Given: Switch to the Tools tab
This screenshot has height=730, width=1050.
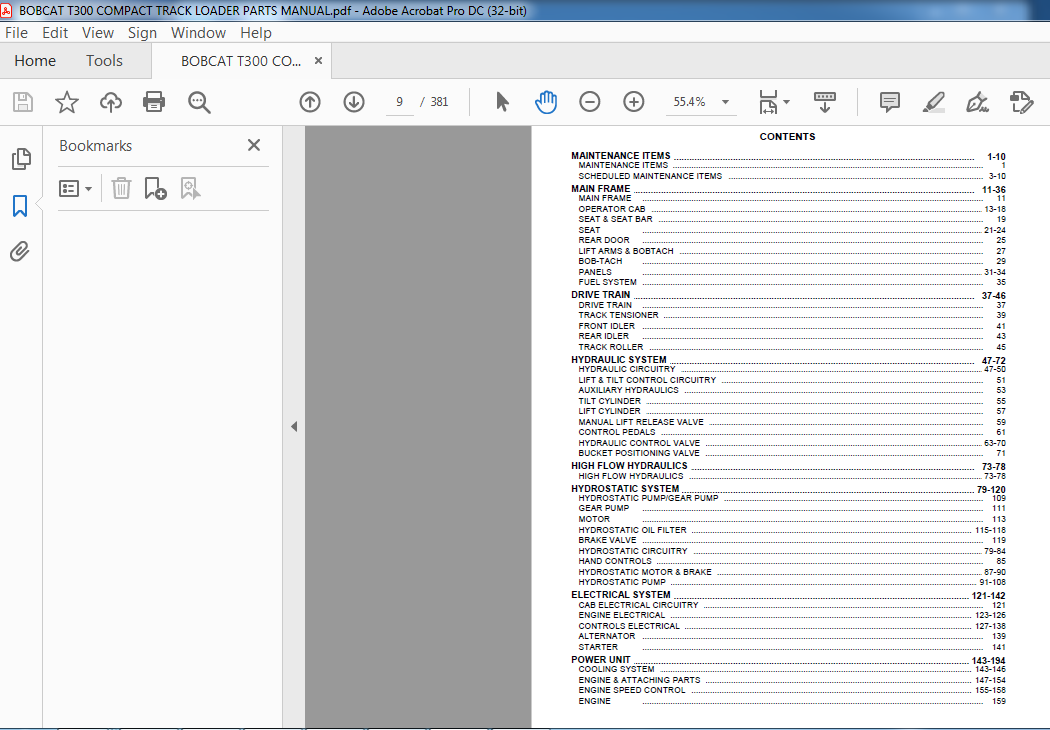Looking at the screenshot, I should tap(104, 61).
